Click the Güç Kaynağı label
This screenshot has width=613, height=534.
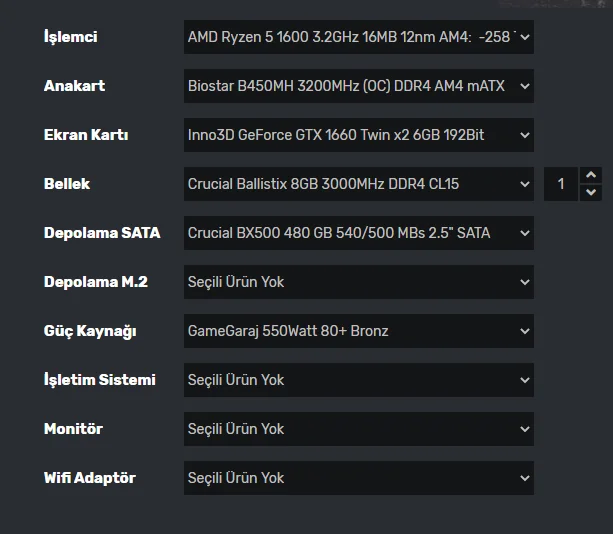point(90,331)
